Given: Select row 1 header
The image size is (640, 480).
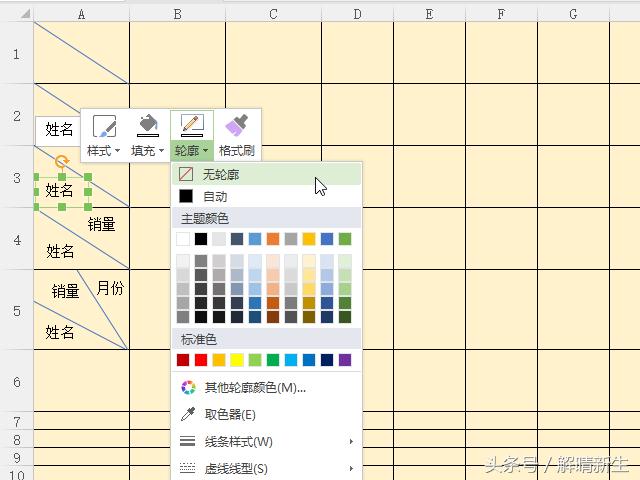Looking at the screenshot, I should [16, 53].
